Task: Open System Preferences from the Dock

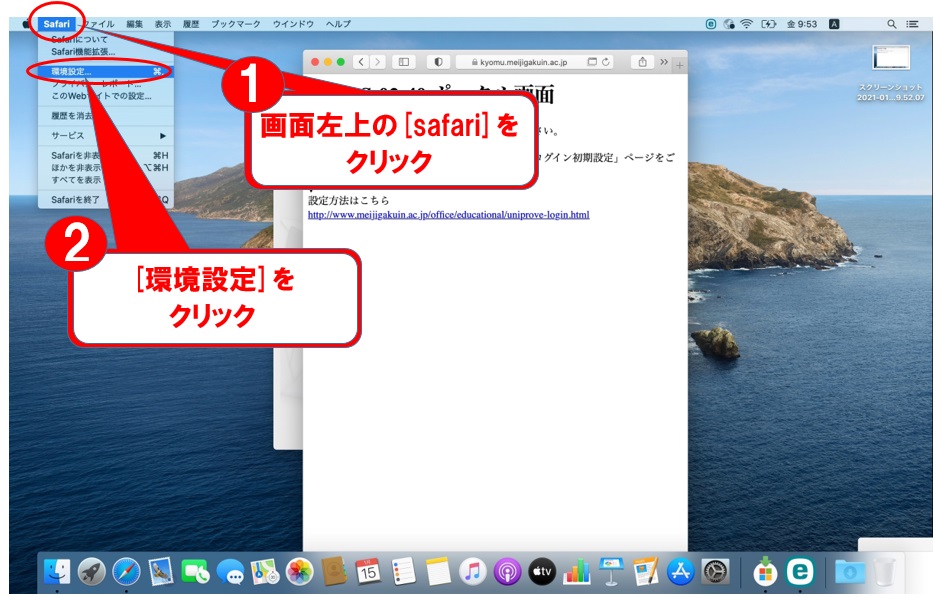Action: [715, 571]
